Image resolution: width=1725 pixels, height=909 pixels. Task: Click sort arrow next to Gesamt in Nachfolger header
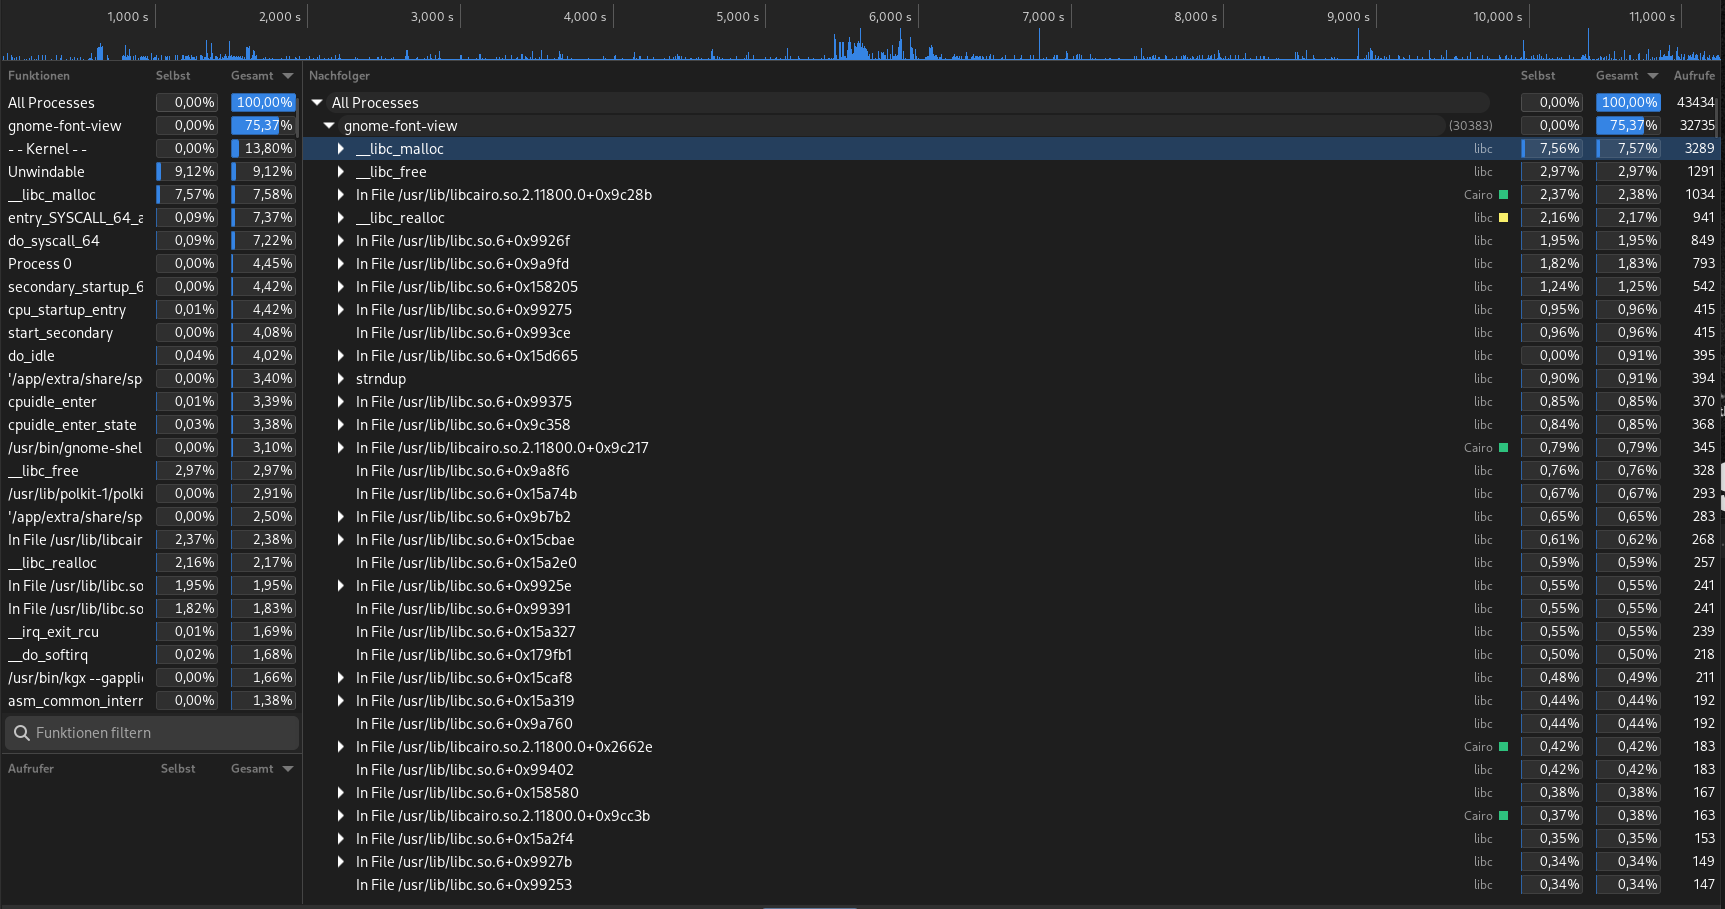point(1653,76)
